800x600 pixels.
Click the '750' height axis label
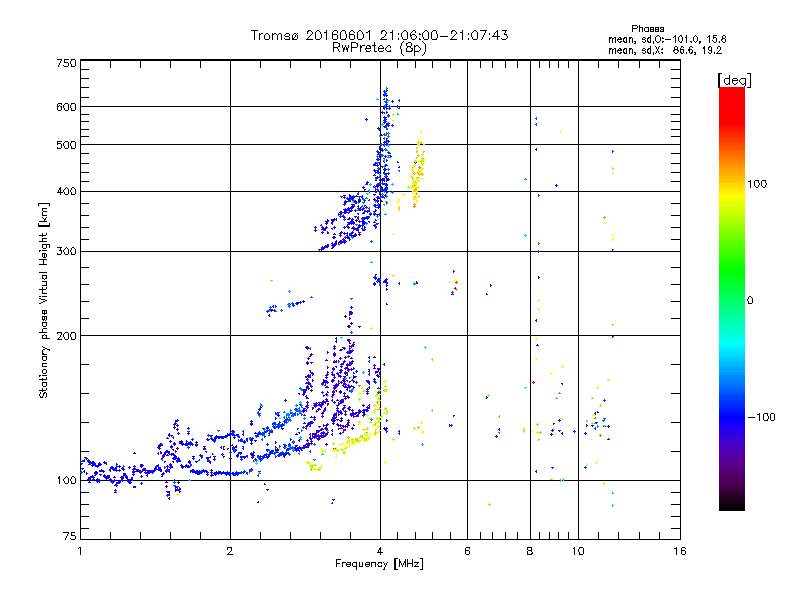tap(66, 63)
